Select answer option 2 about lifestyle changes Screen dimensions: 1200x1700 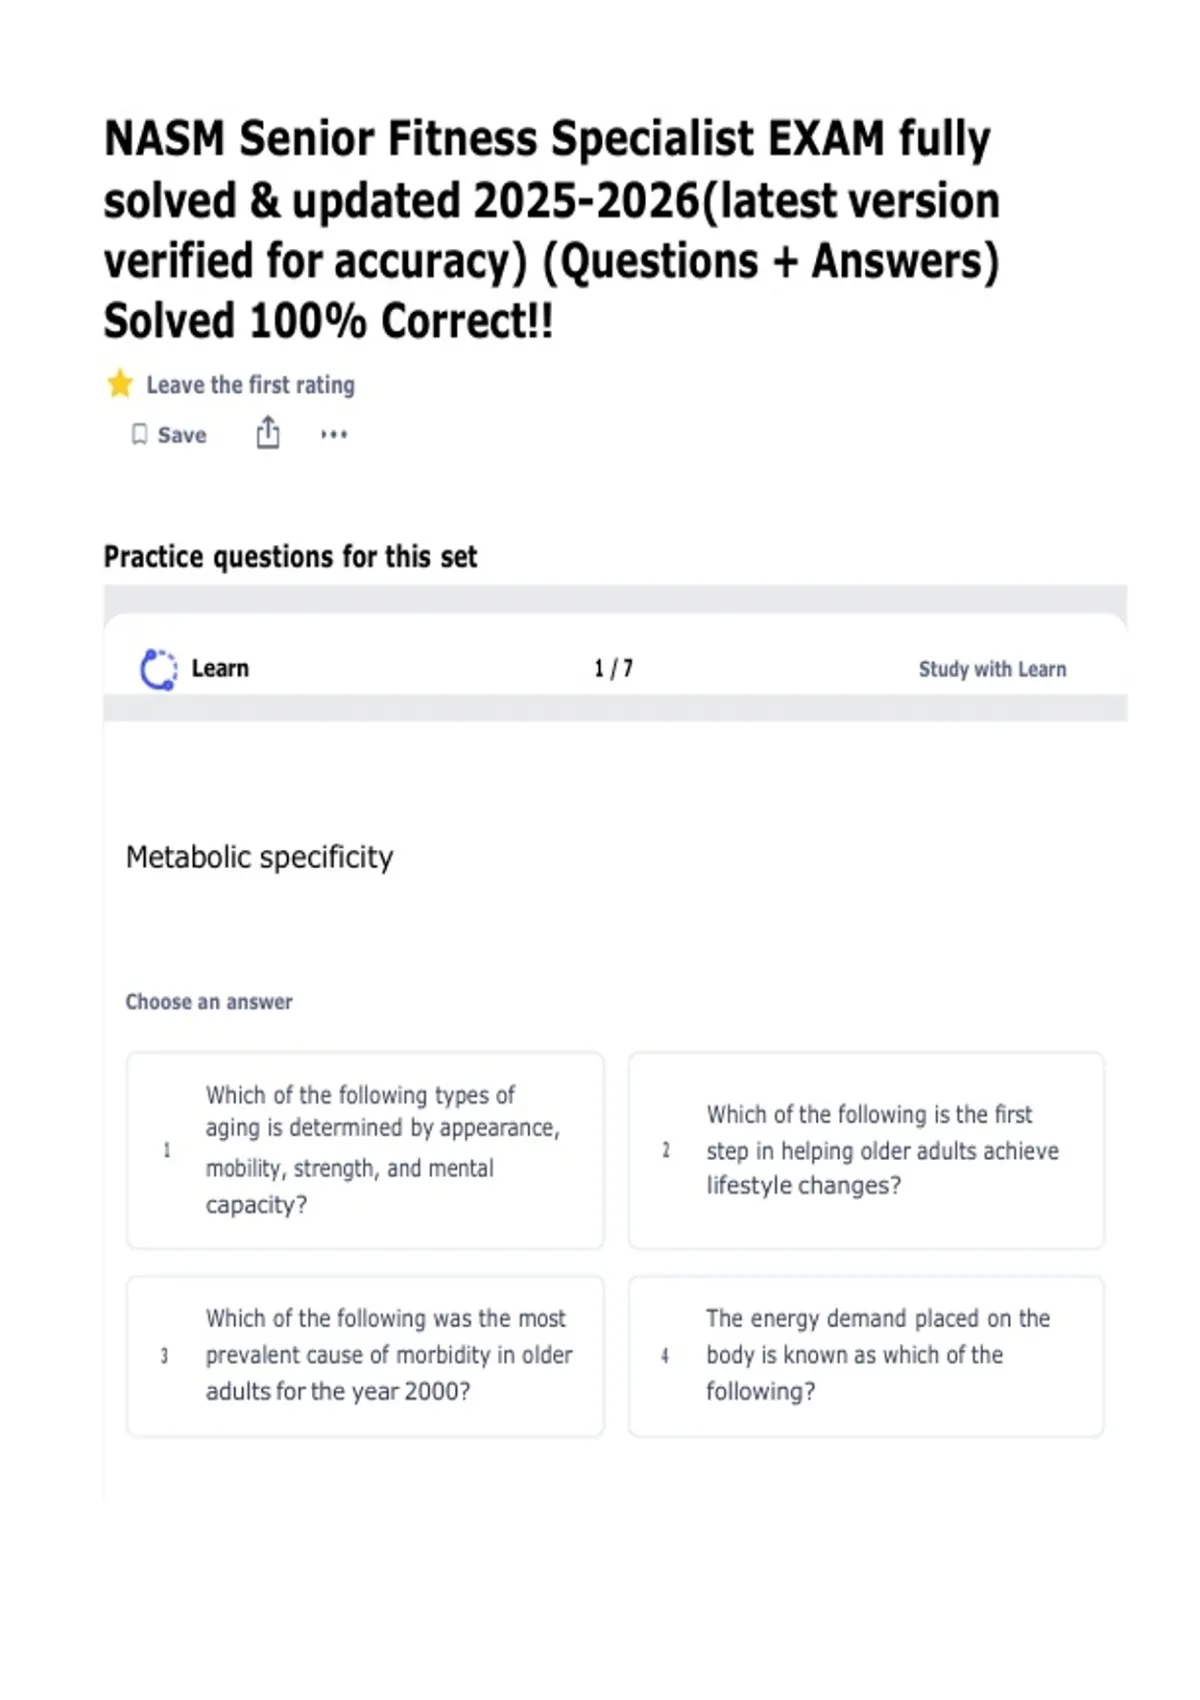click(866, 1150)
